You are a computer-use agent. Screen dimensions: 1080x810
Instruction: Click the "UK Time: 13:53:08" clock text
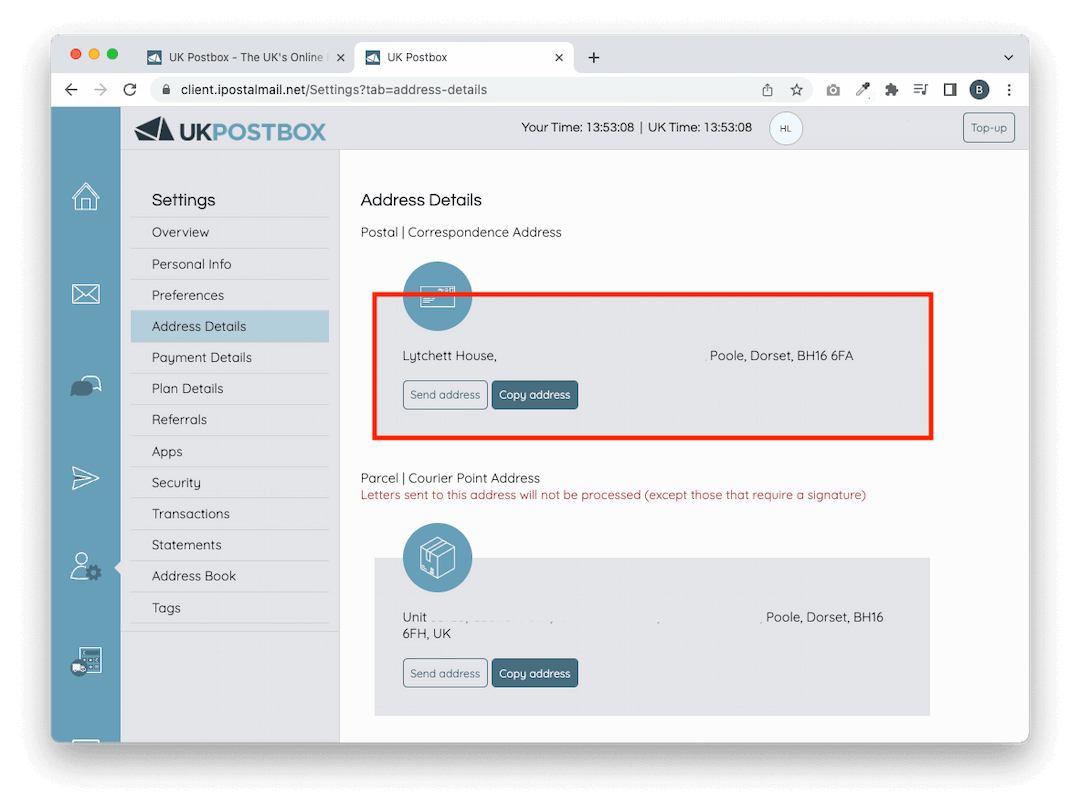[700, 127]
